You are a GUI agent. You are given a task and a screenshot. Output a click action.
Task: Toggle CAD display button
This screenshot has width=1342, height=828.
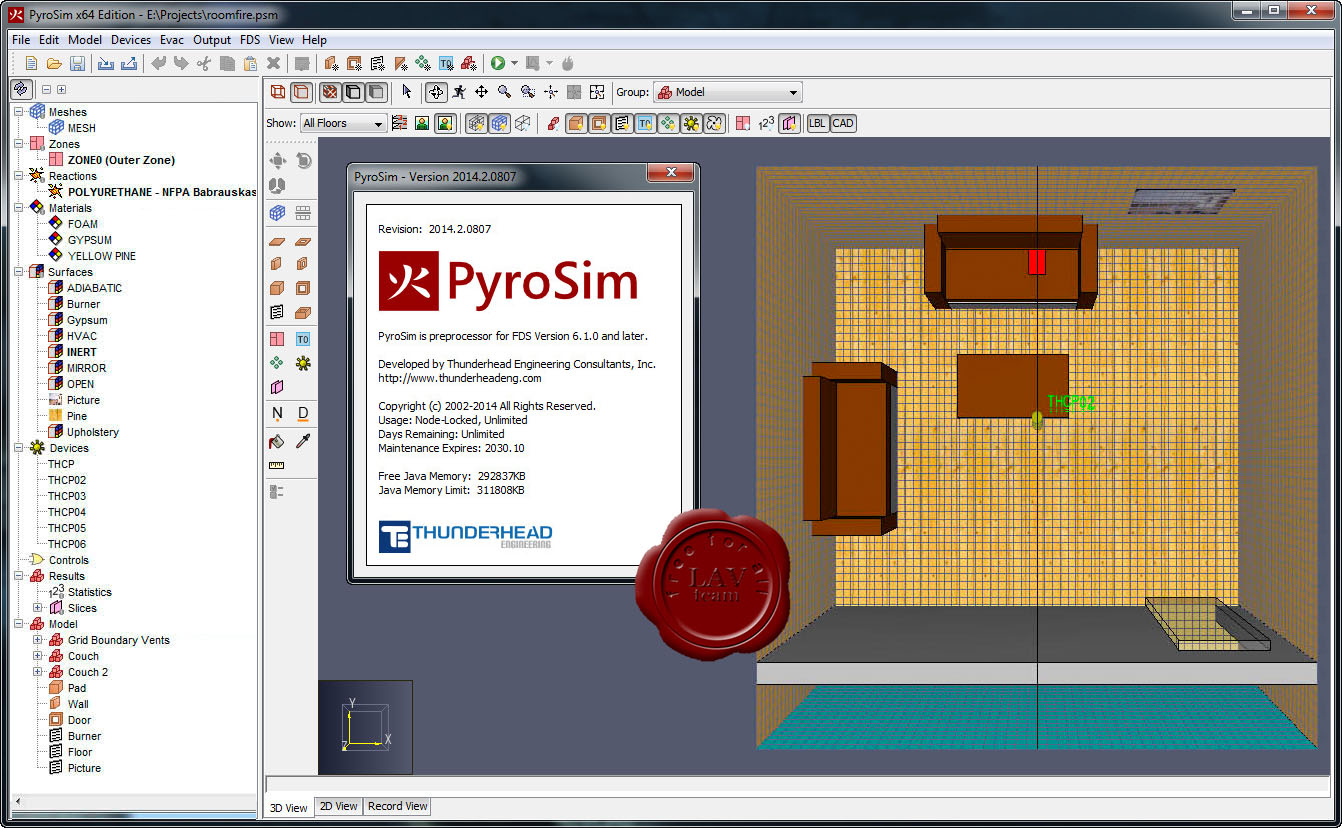tap(843, 123)
